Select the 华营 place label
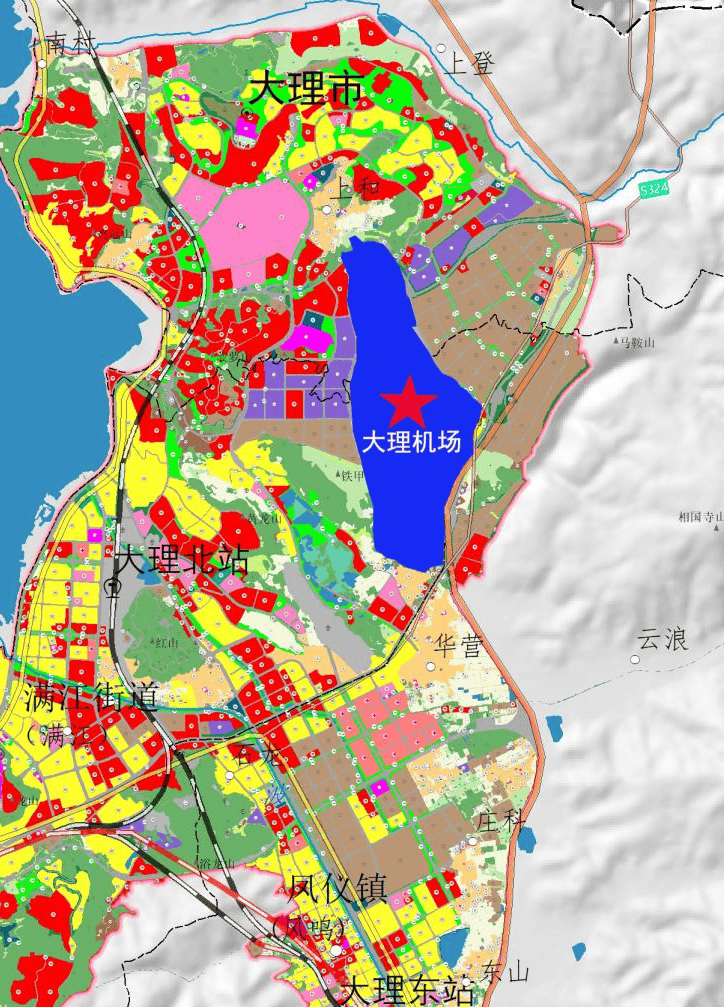Viewport: 726px width, 1008px height. pyautogui.click(x=458, y=645)
